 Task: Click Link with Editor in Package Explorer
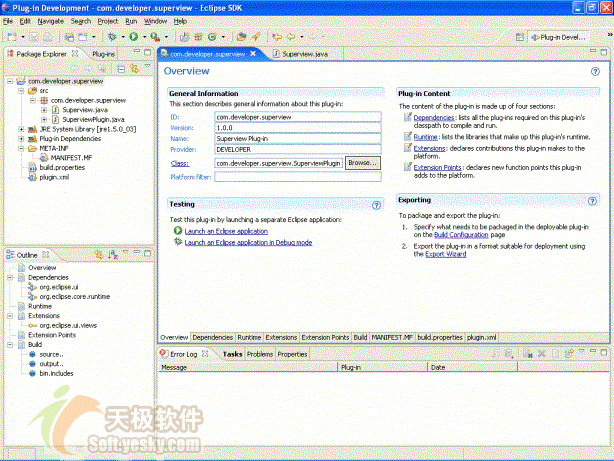coord(134,69)
